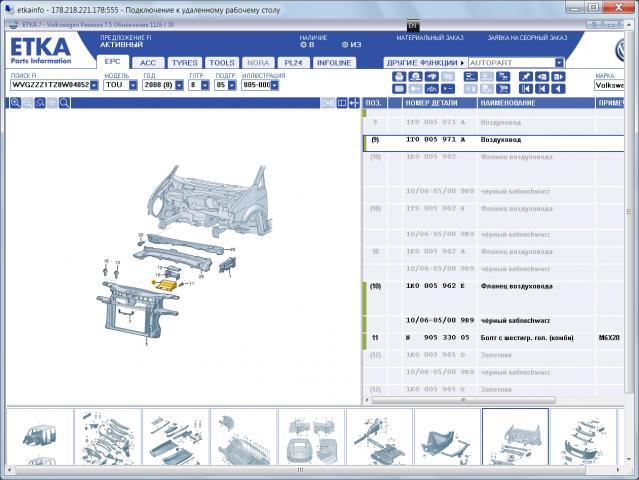The height and width of the screenshot is (480, 639).
Task: Open the currently selected front-end thumbnail
Action: pos(515,437)
